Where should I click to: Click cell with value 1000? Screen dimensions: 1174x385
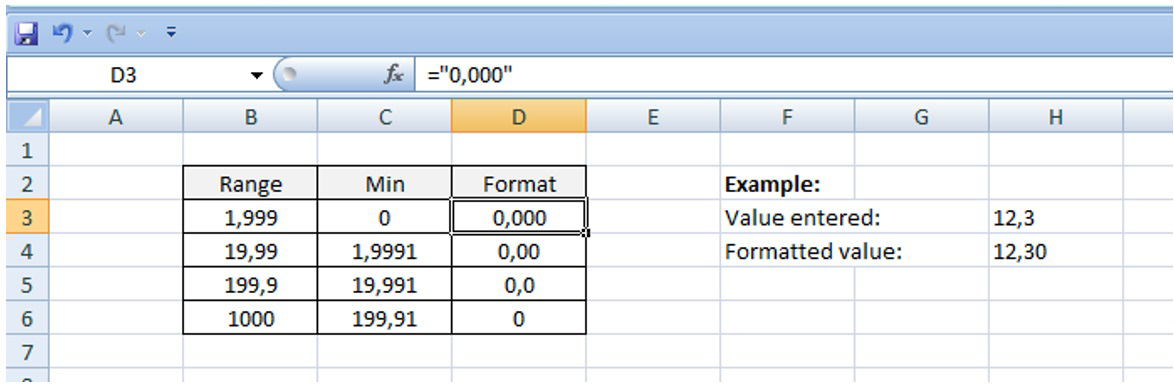coord(250,318)
